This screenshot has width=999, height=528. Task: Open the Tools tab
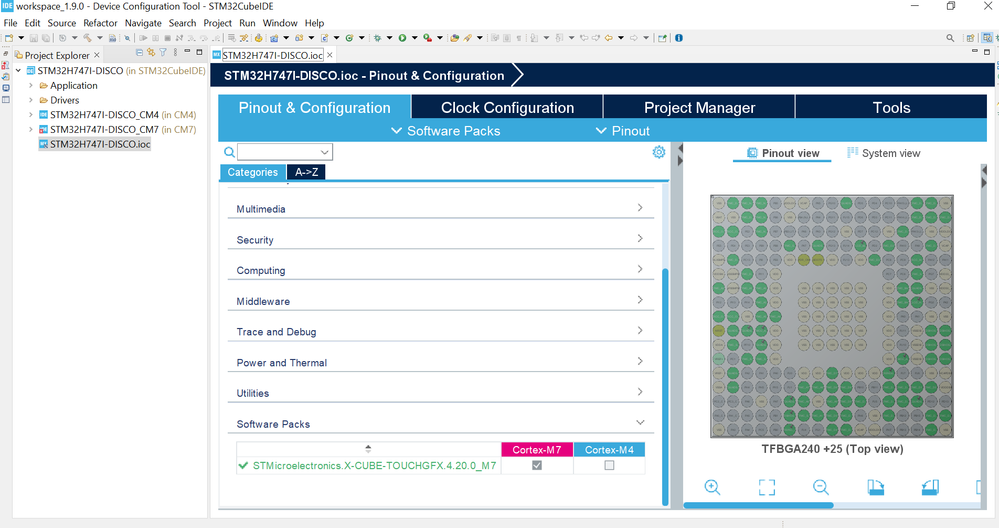pos(891,108)
